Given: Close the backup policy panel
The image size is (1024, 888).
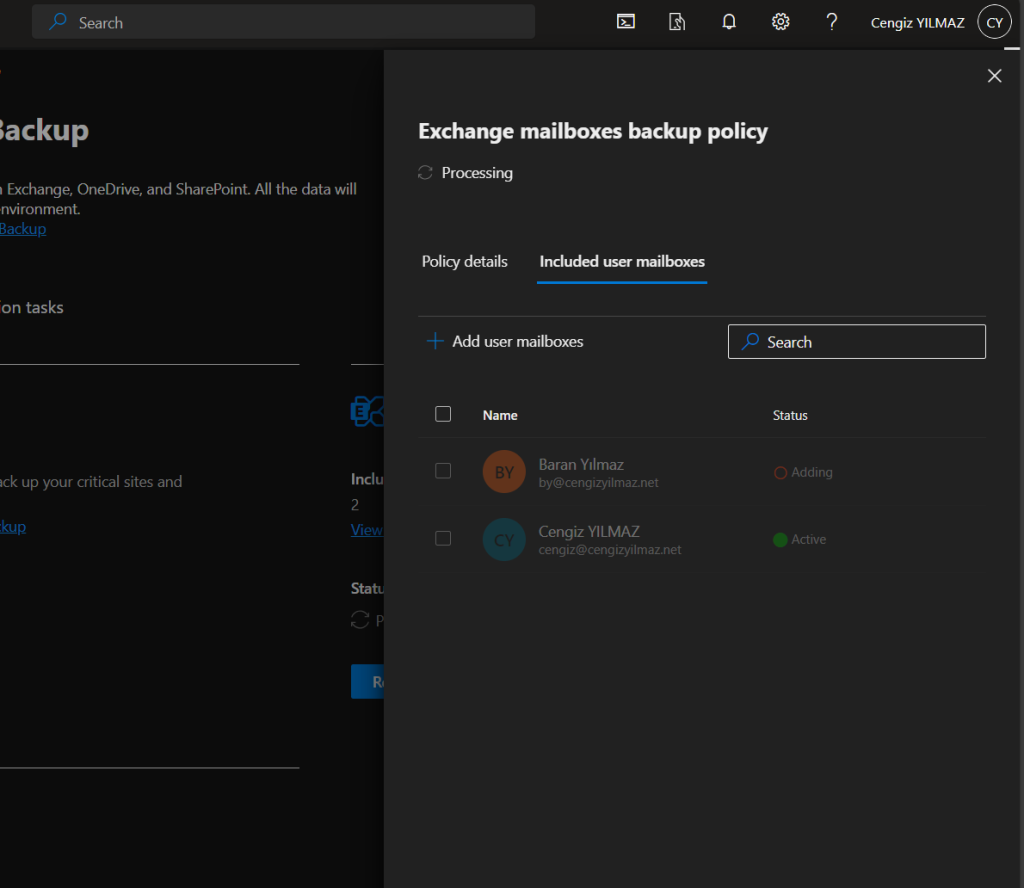Looking at the screenshot, I should click(x=994, y=76).
